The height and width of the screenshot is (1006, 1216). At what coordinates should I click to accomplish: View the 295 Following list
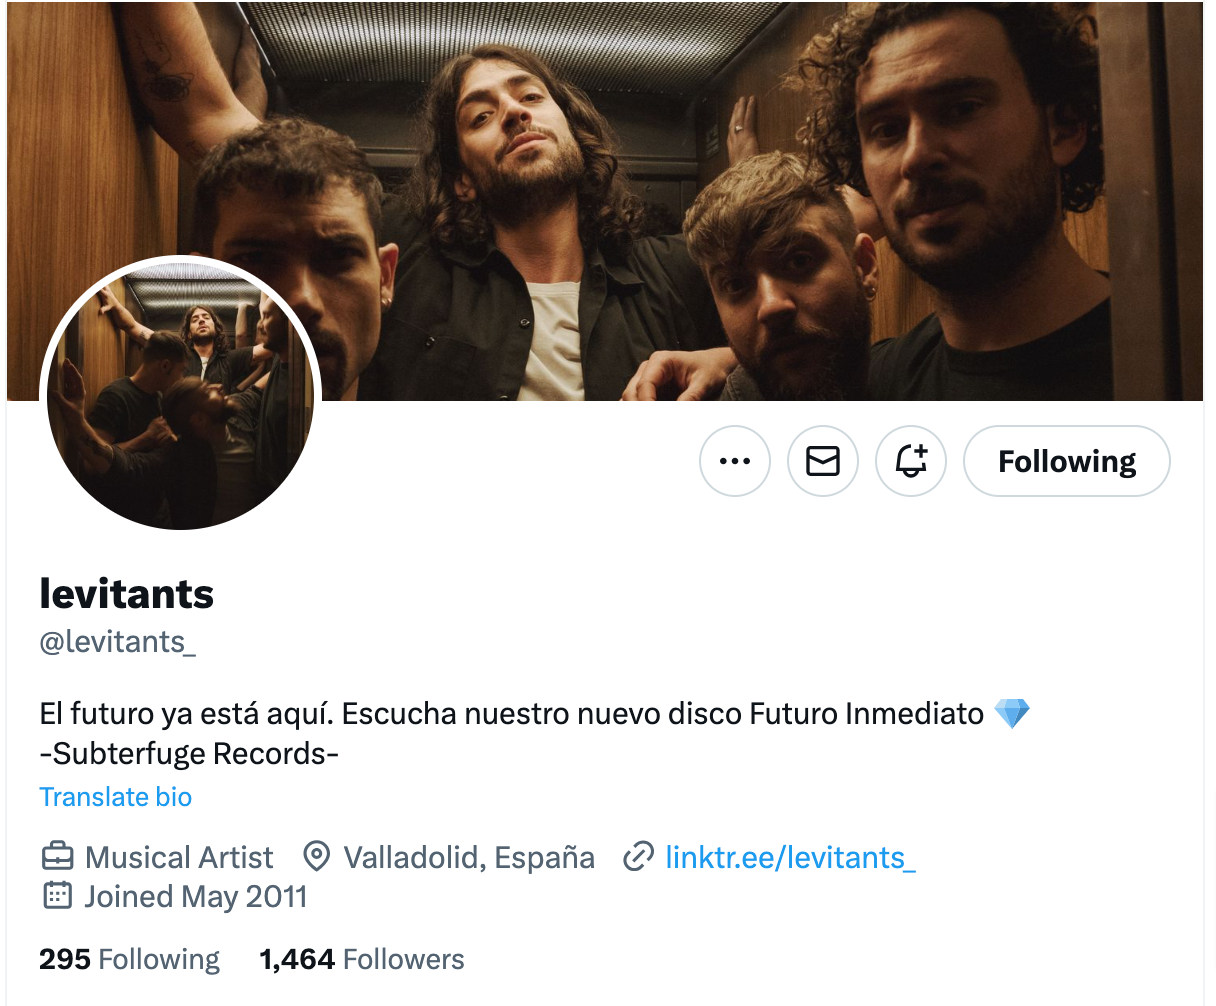point(129,959)
